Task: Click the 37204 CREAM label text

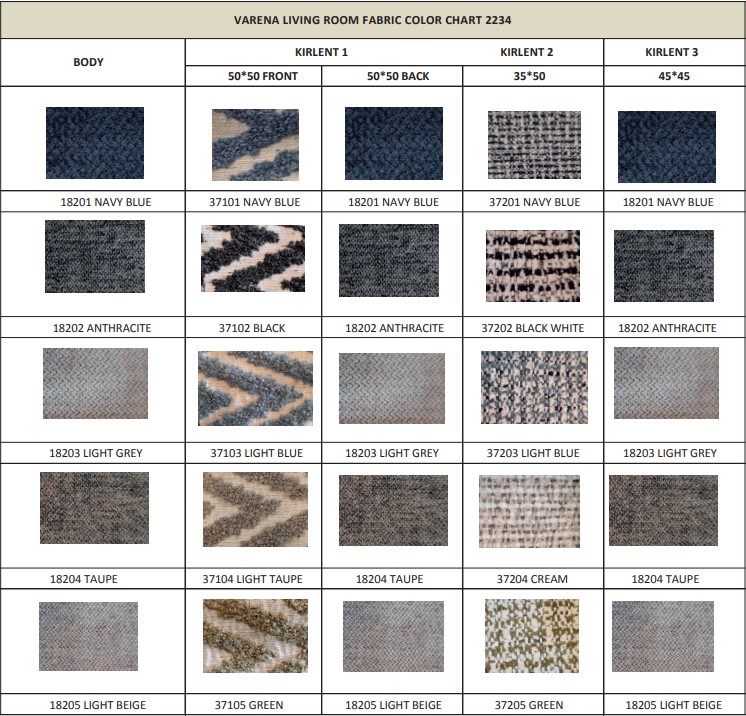Action: pos(534,579)
